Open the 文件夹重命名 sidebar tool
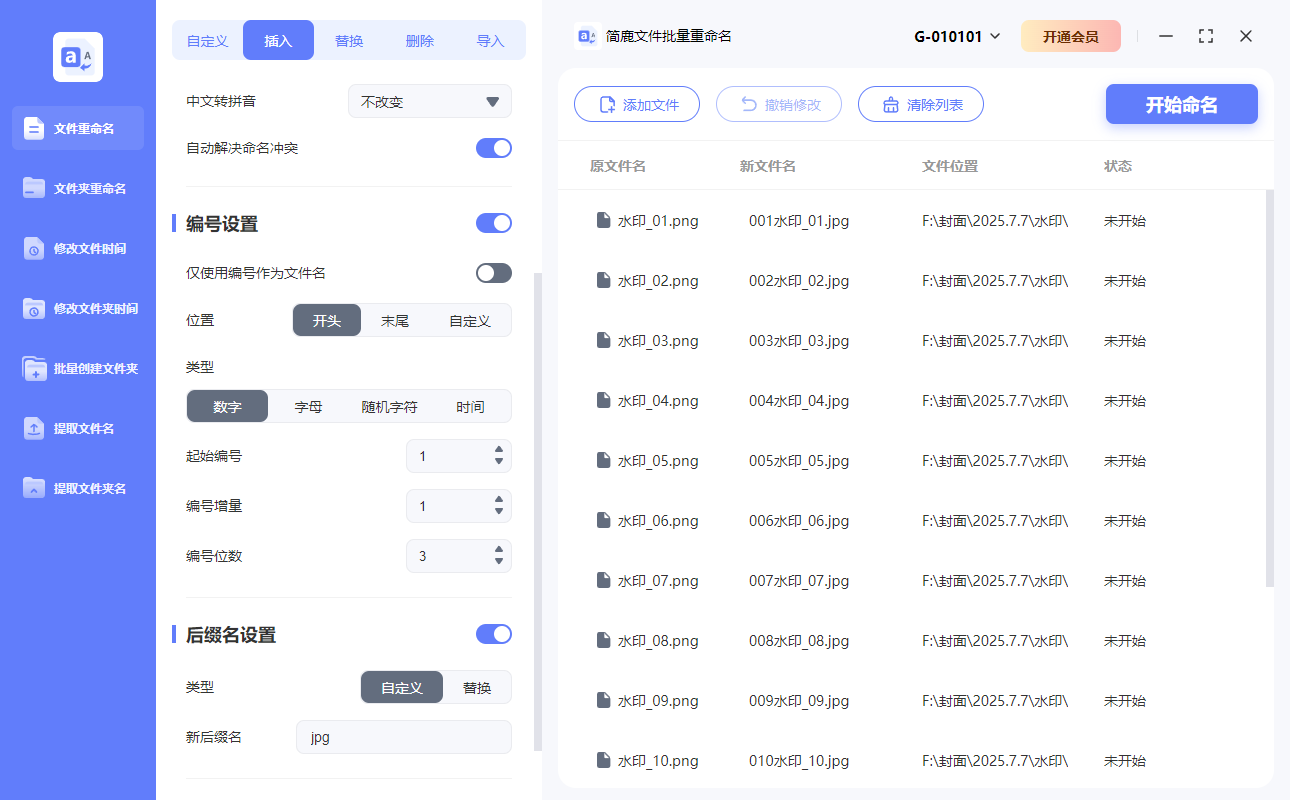 tap(77, 188)
